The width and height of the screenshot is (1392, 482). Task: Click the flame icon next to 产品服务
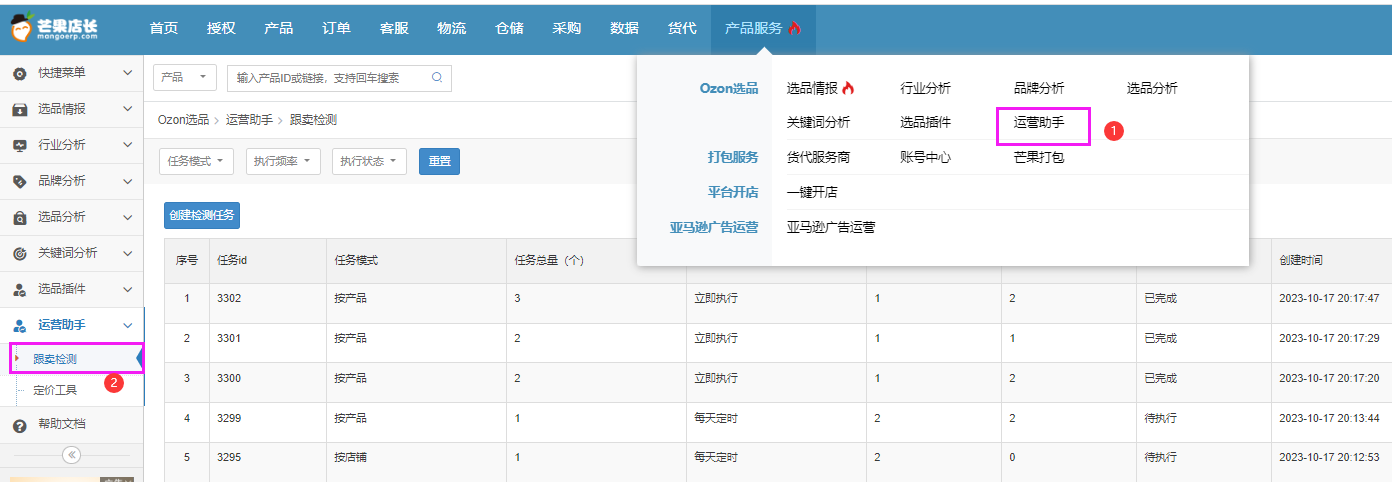pos(795,28)
